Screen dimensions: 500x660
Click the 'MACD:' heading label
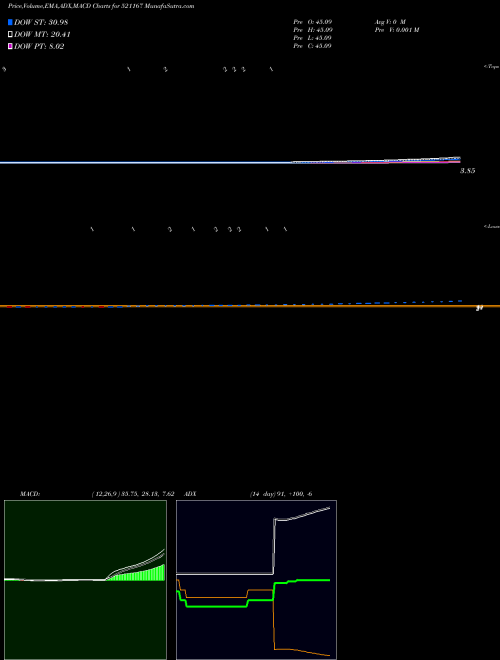[x=30, y=494]
